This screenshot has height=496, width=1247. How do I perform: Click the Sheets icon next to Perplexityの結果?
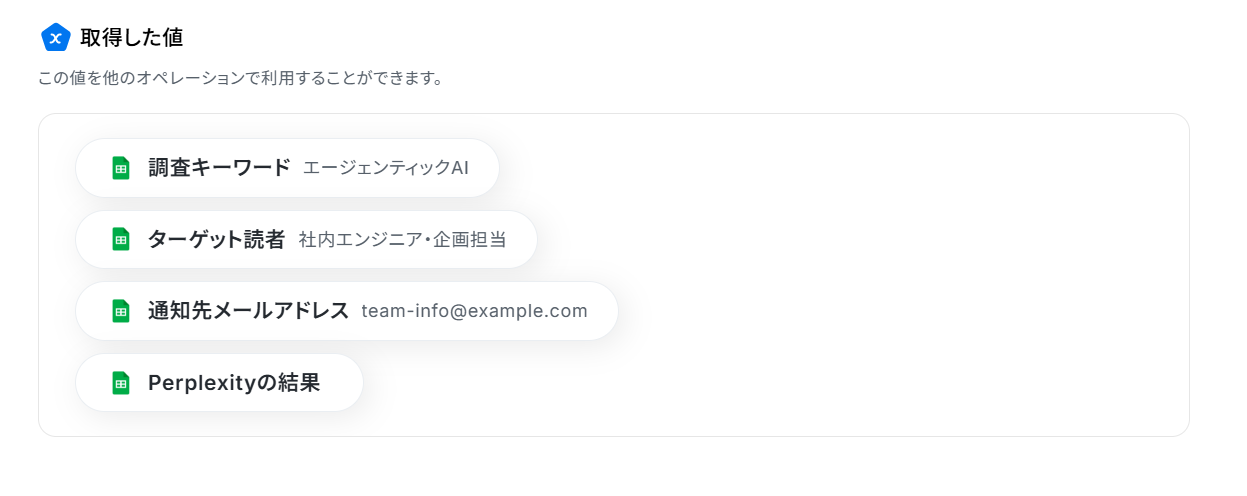[x=121, y=382]
